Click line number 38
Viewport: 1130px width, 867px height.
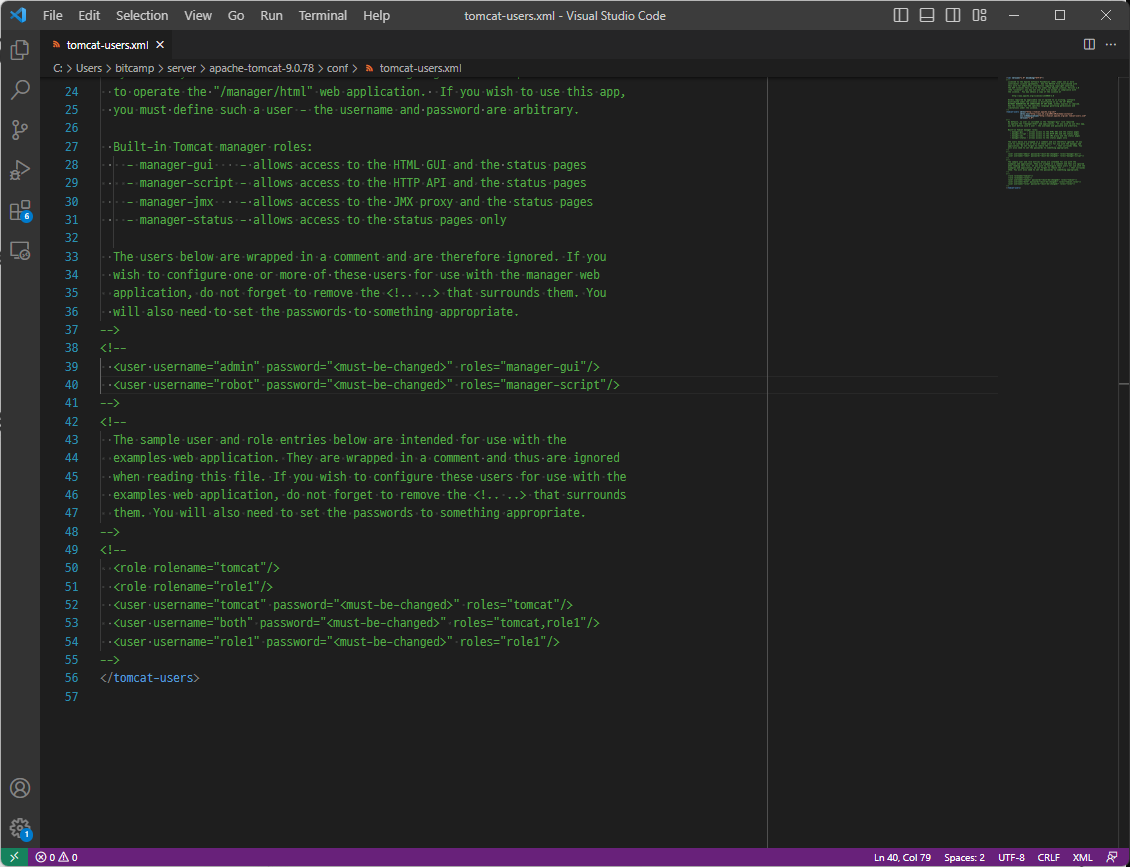[x=71, y=348]
